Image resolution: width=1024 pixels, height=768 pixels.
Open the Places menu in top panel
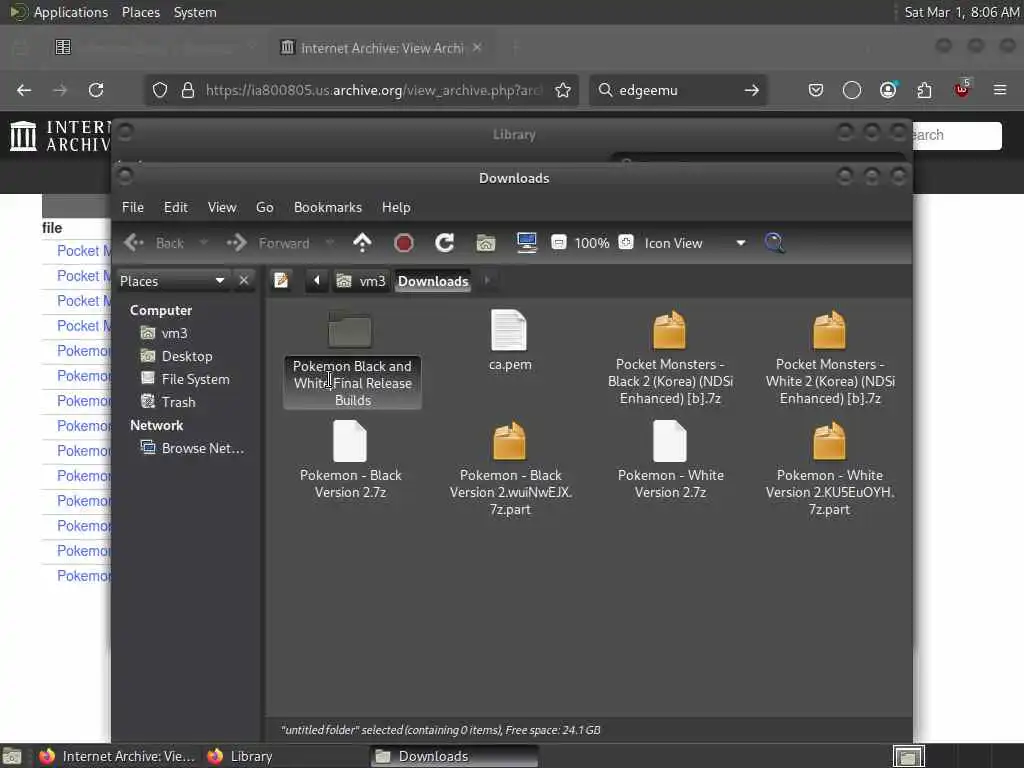141,12
